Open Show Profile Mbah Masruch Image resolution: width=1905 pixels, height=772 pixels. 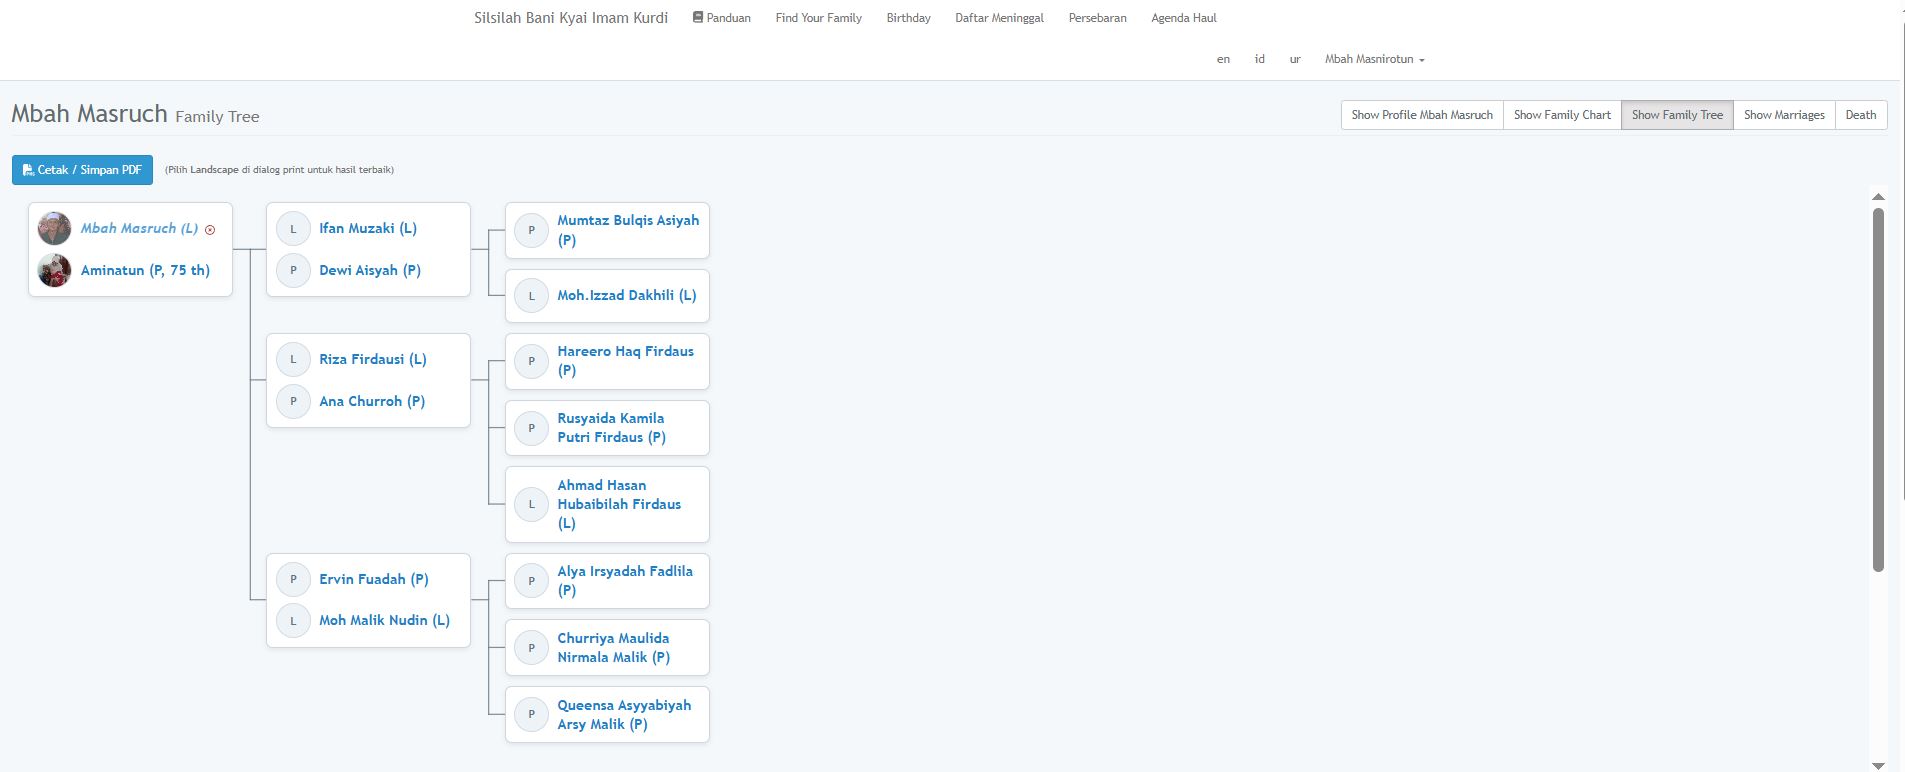(x=1421, y=115)
